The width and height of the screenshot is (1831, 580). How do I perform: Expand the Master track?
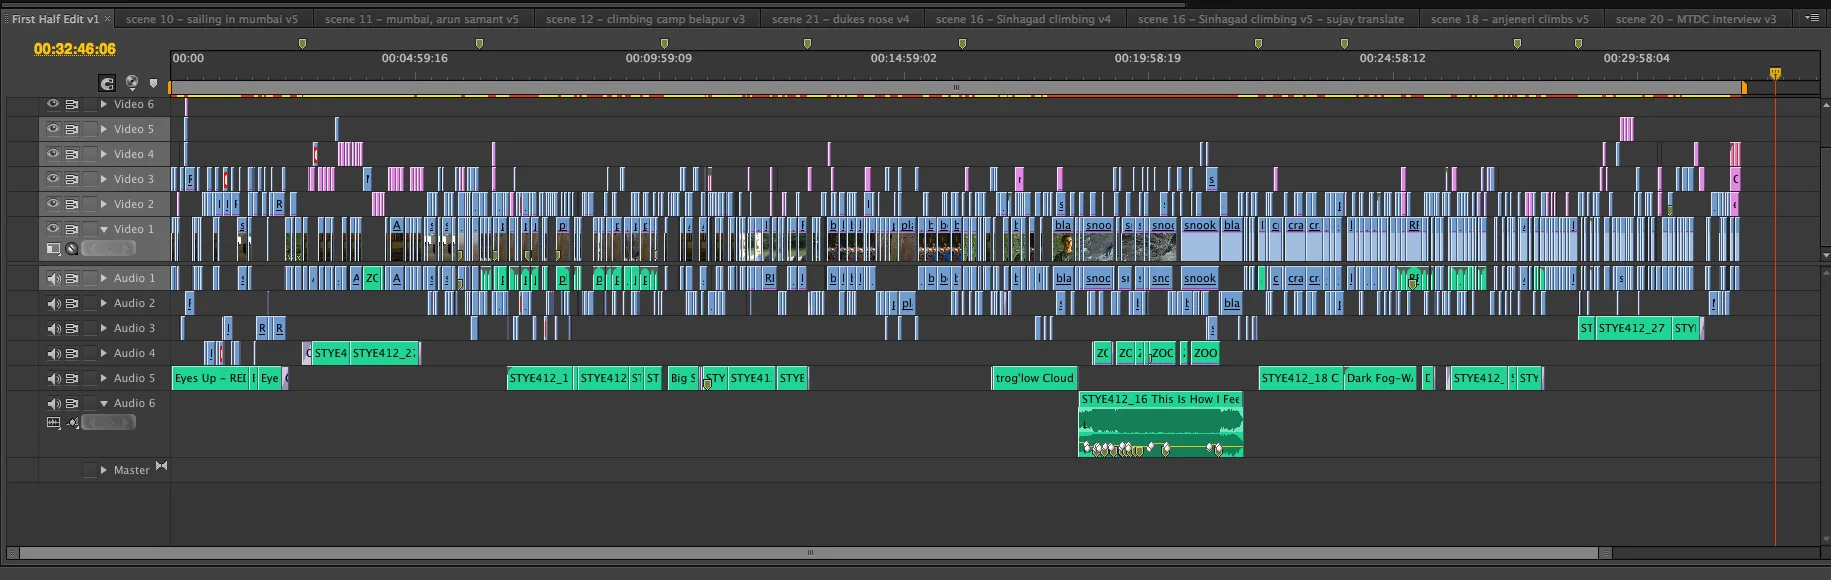coord(103,470)
